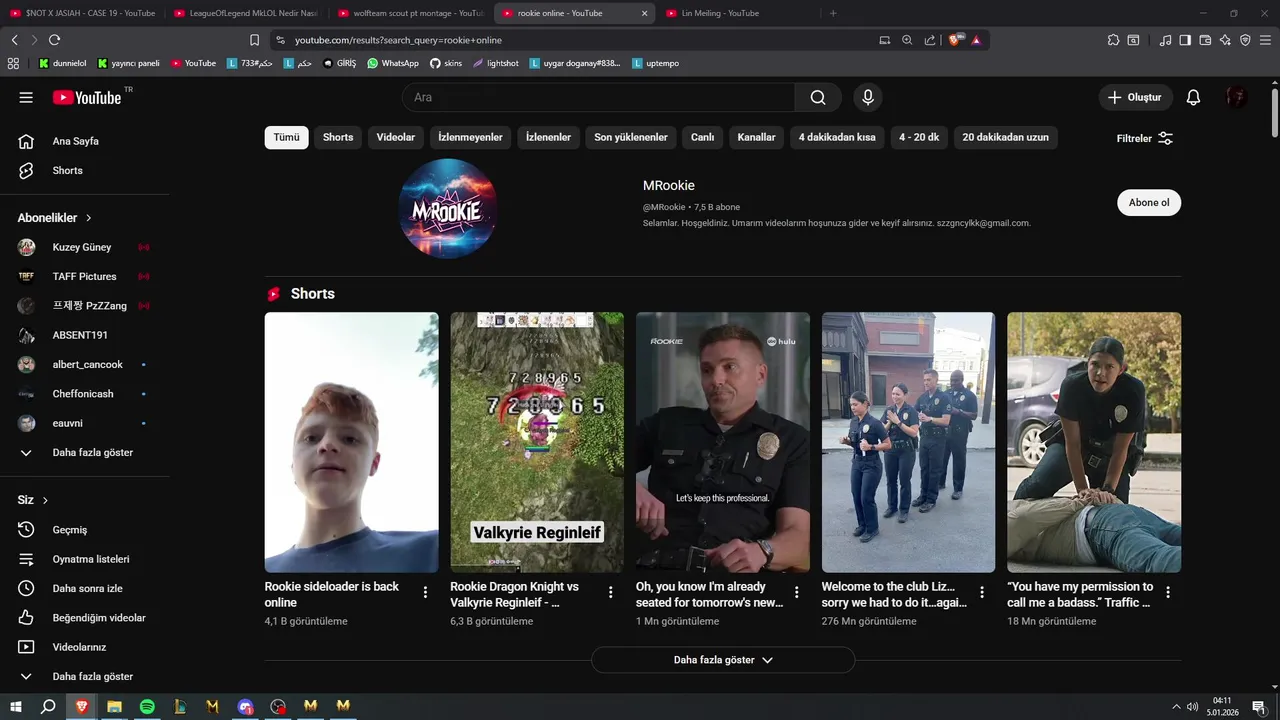Open the Filtreler filter panel
Image resolution: width=1280 pixels, height=720 pixels.
pyautogui.click(x=1145, y=138)
